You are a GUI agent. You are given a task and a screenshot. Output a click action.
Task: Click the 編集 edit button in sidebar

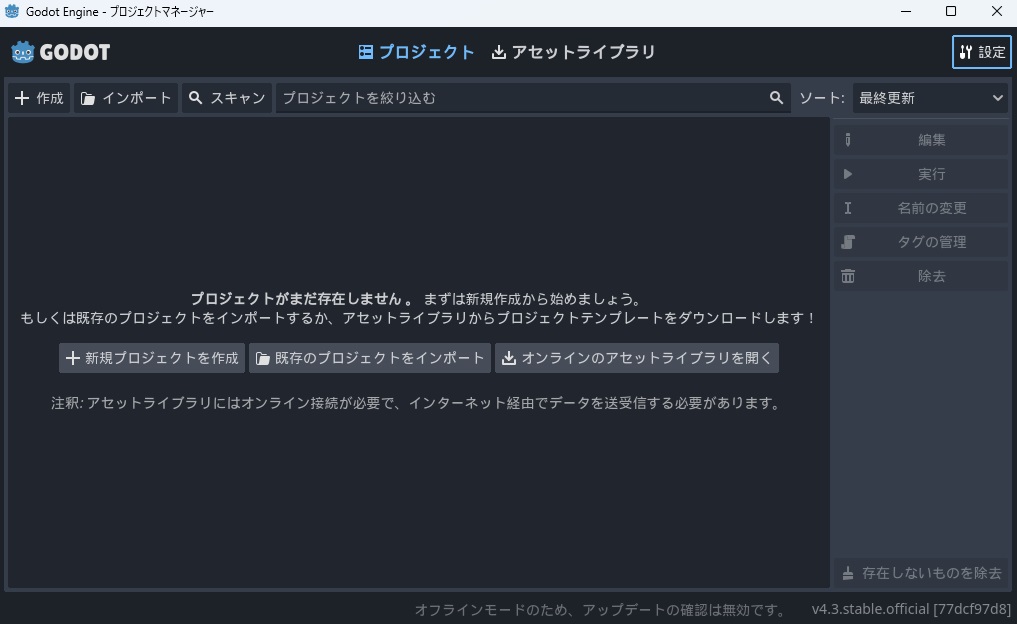click(921, 140)
